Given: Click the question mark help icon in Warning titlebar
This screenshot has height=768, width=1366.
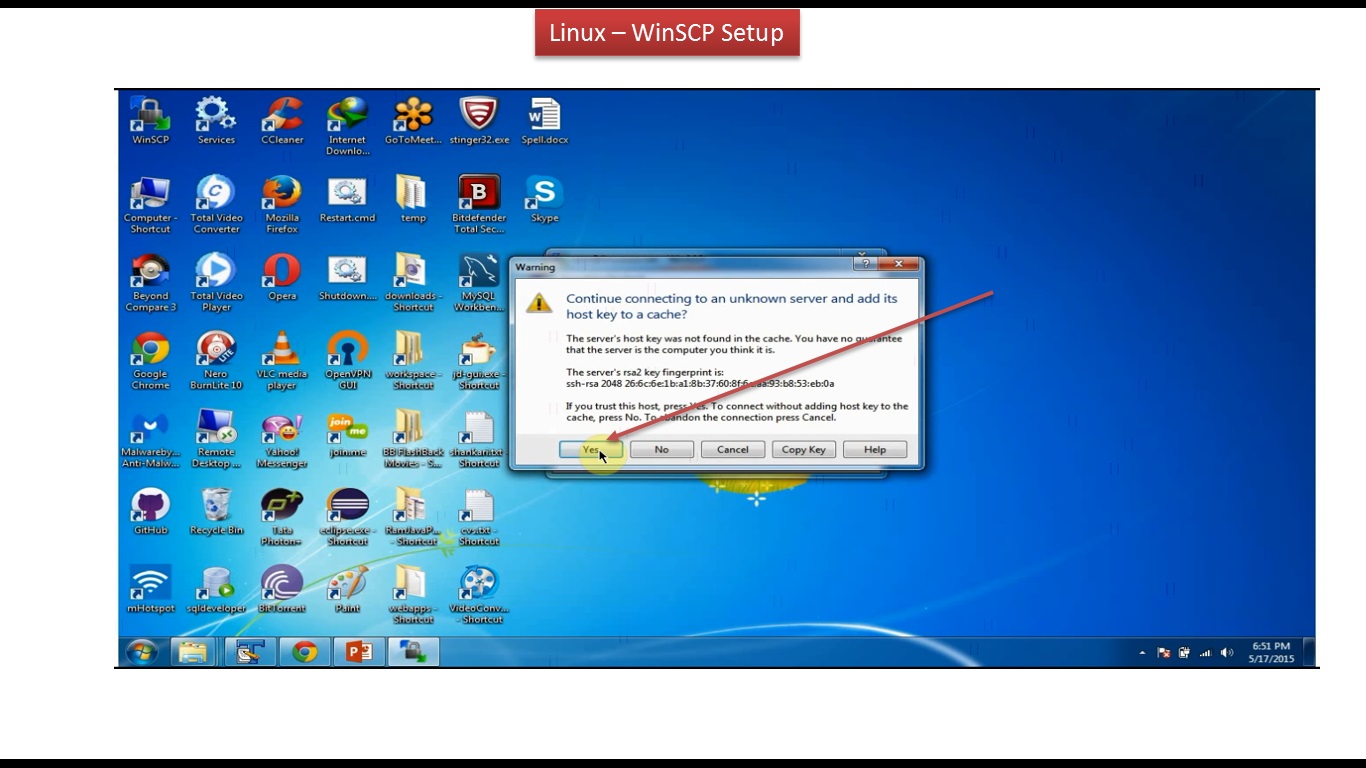Looking at the screenshot, I should [x=865, y=264].
